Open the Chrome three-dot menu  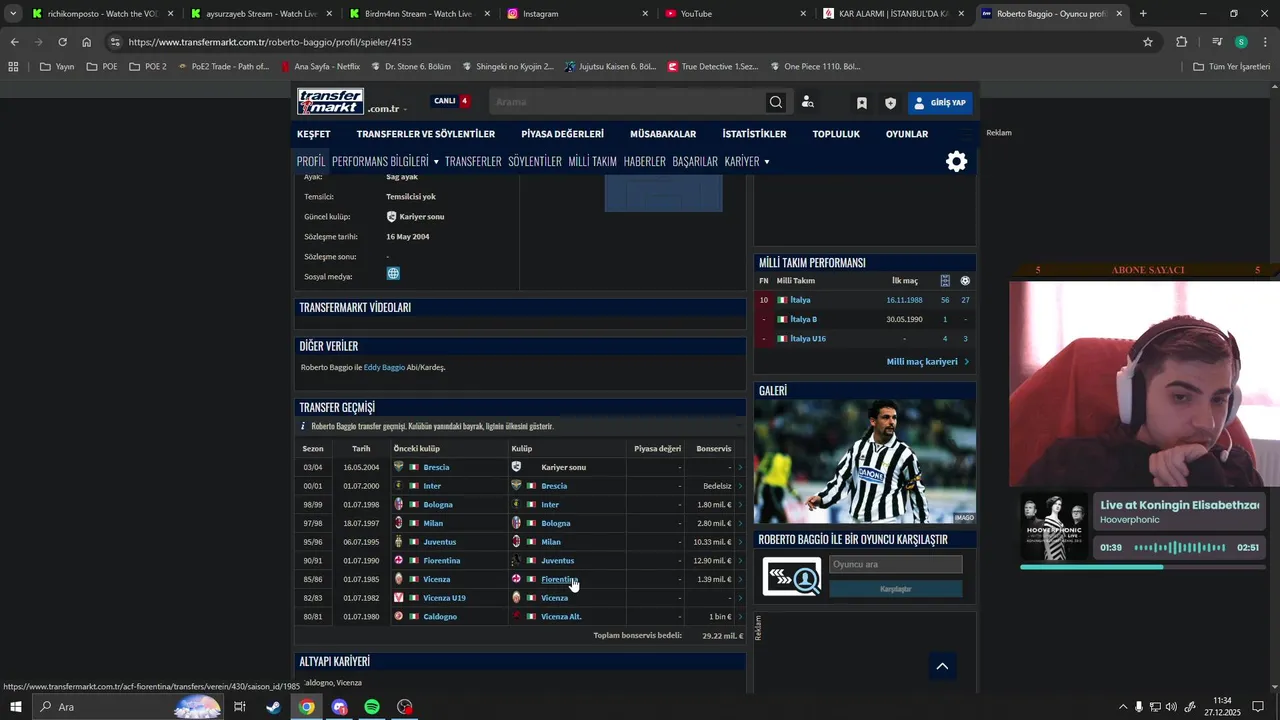pos(1264,42)
